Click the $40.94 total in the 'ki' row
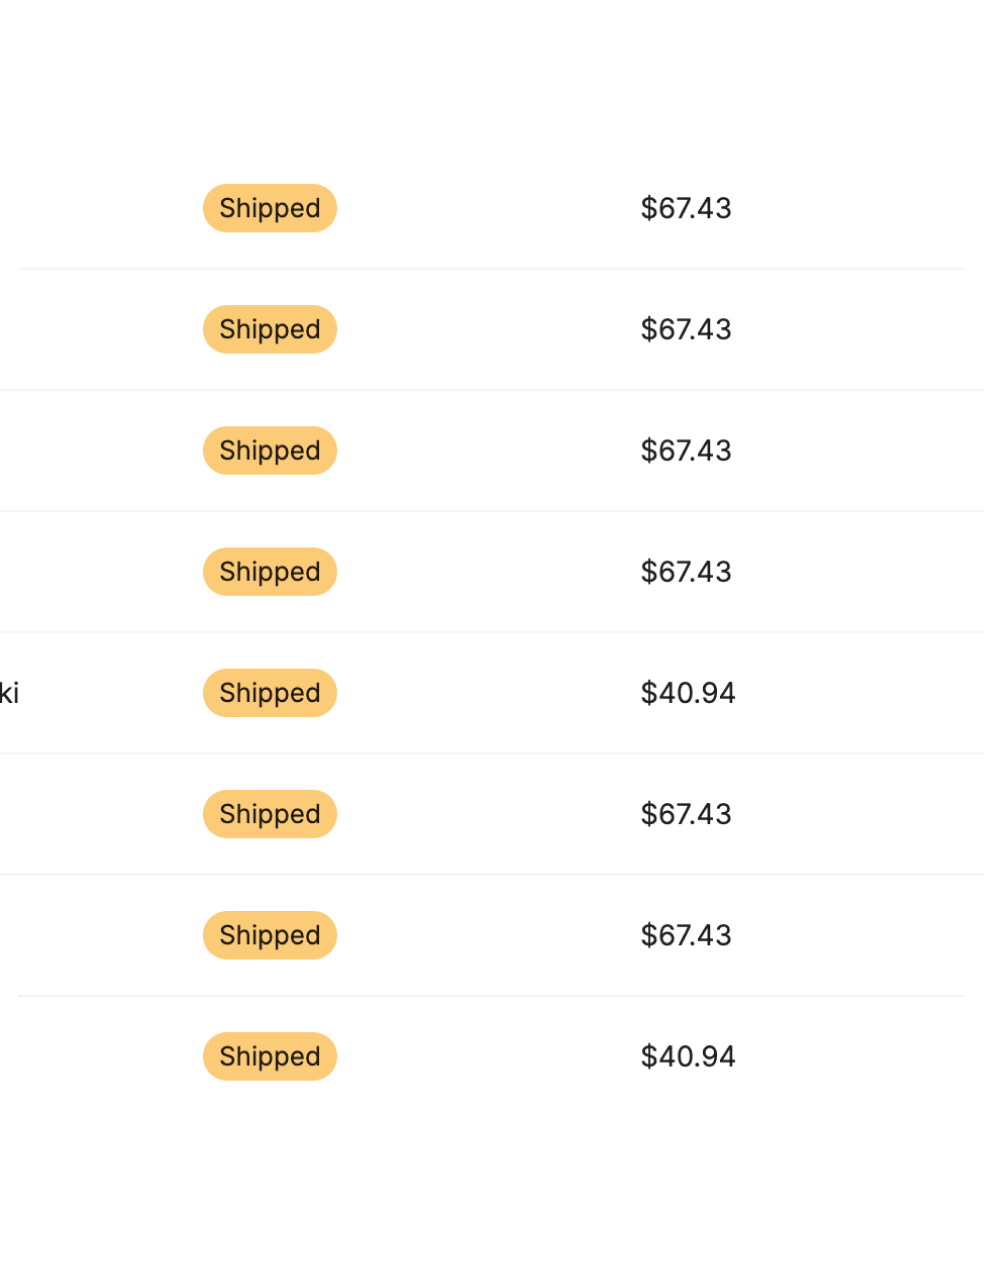The height and width of the screenshot is (1264, 984). [x=688, y=693]
